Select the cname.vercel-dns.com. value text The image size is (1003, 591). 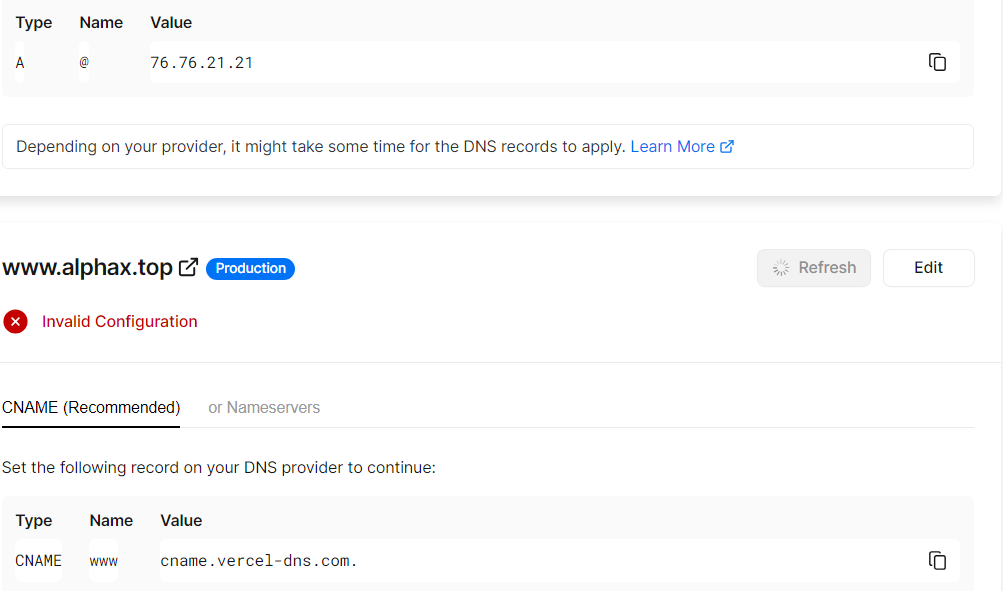(x=259, y=561)
